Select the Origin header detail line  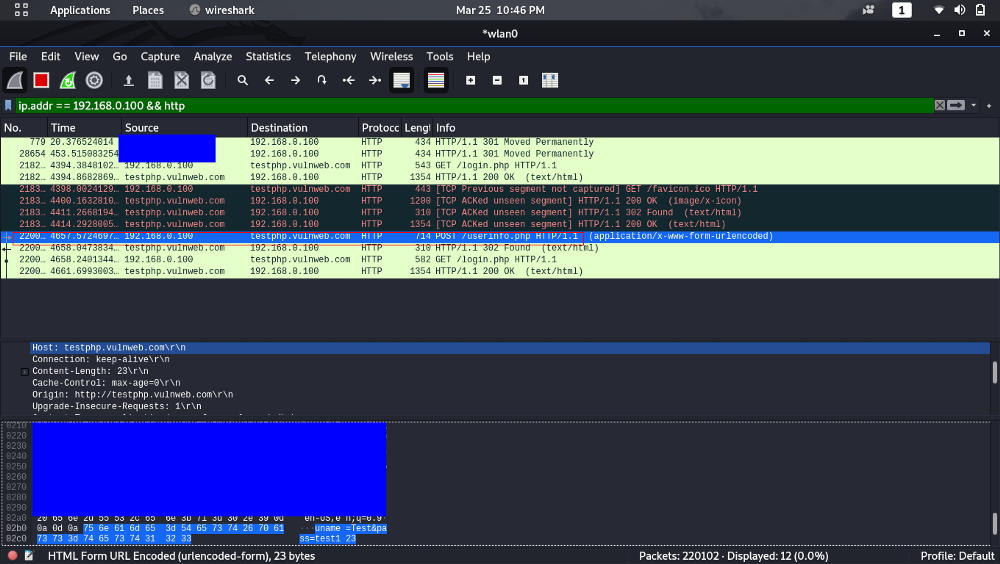click(133, 395)
